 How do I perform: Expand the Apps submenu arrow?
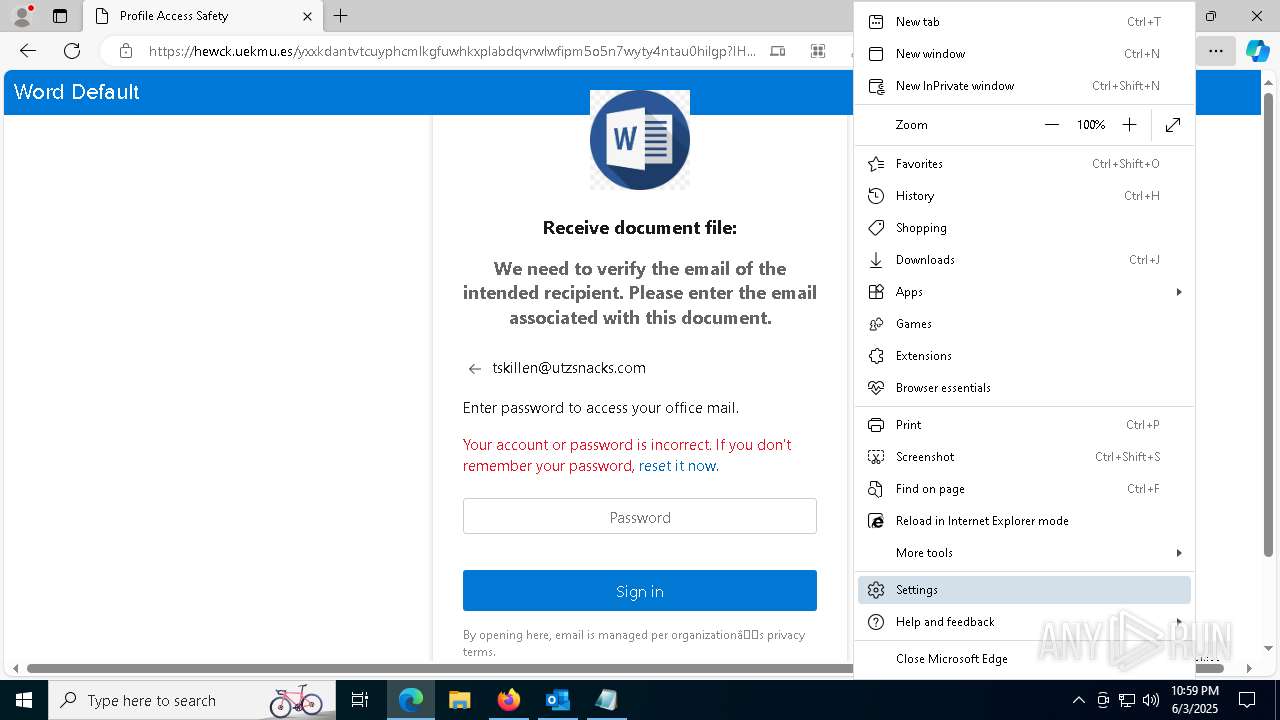(1179, 292)
